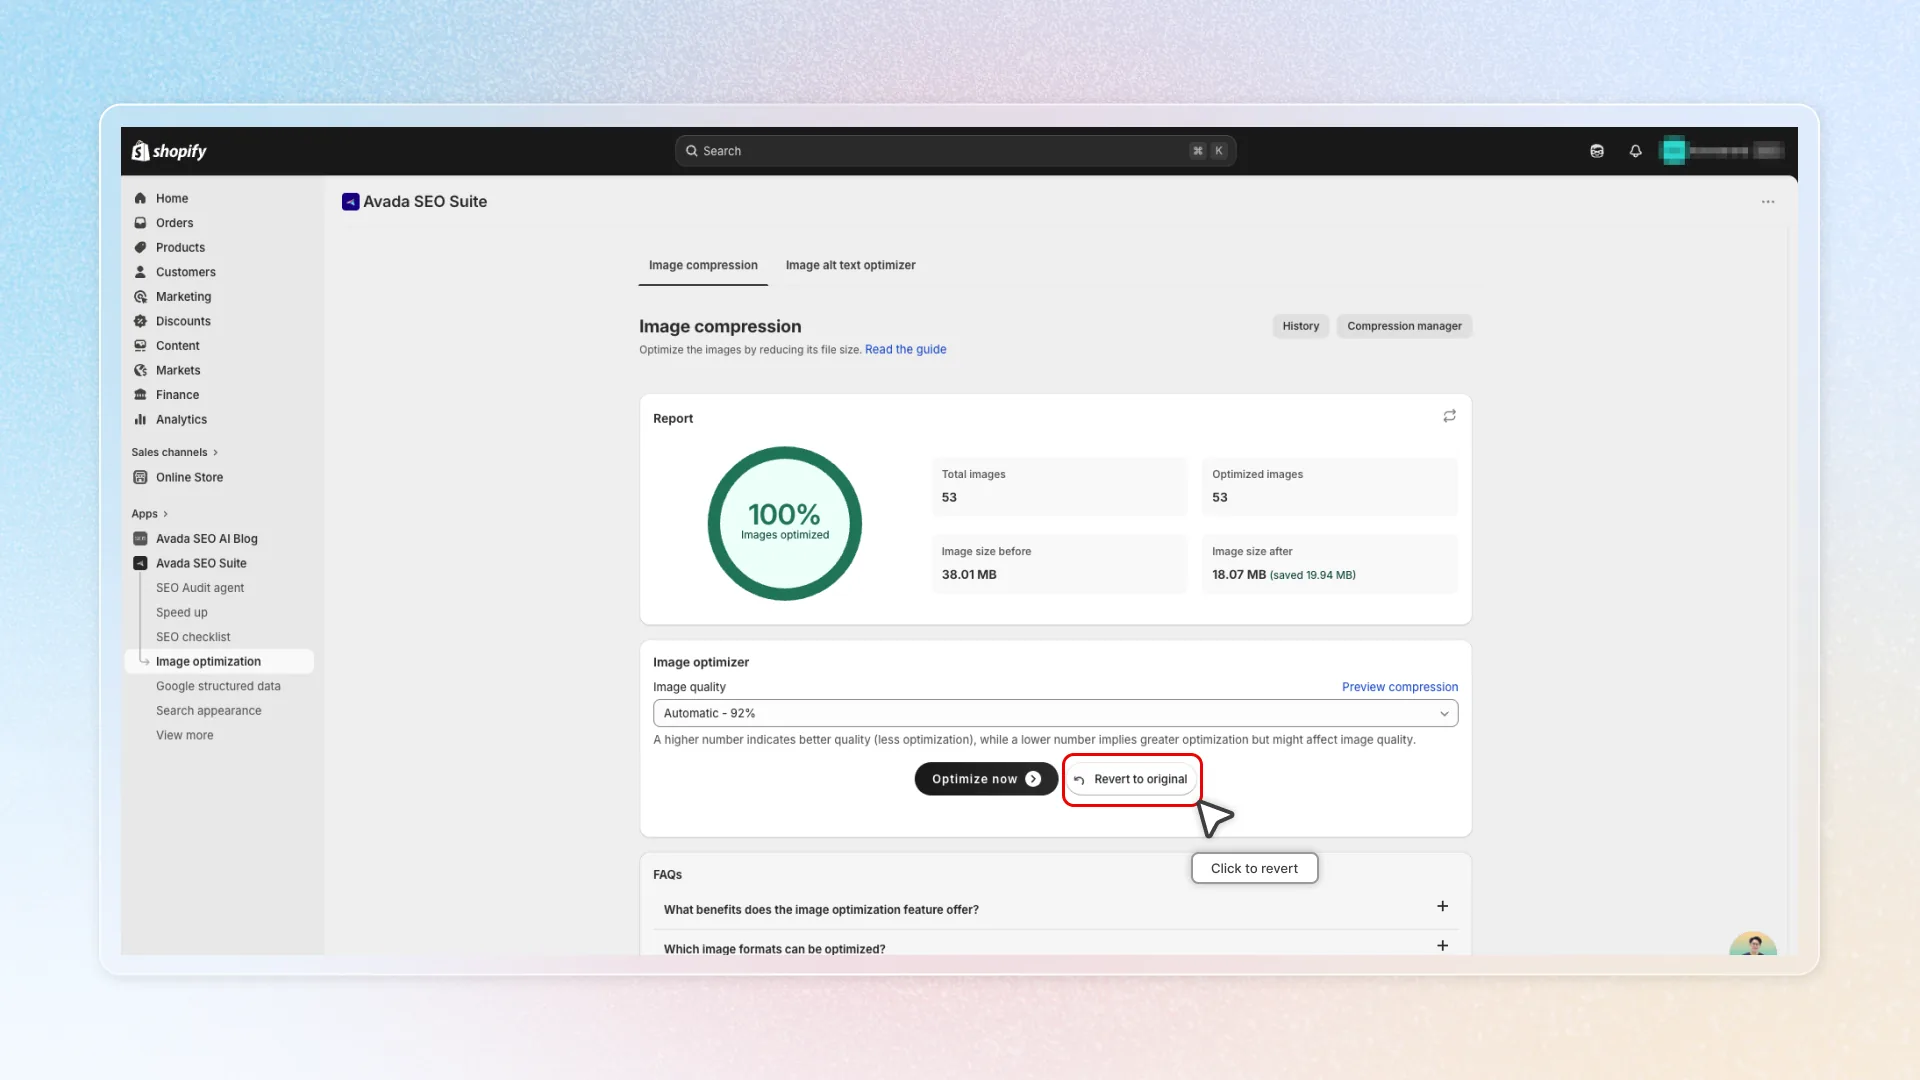Click the Avada SEO Suite sidebar icon

140,563
